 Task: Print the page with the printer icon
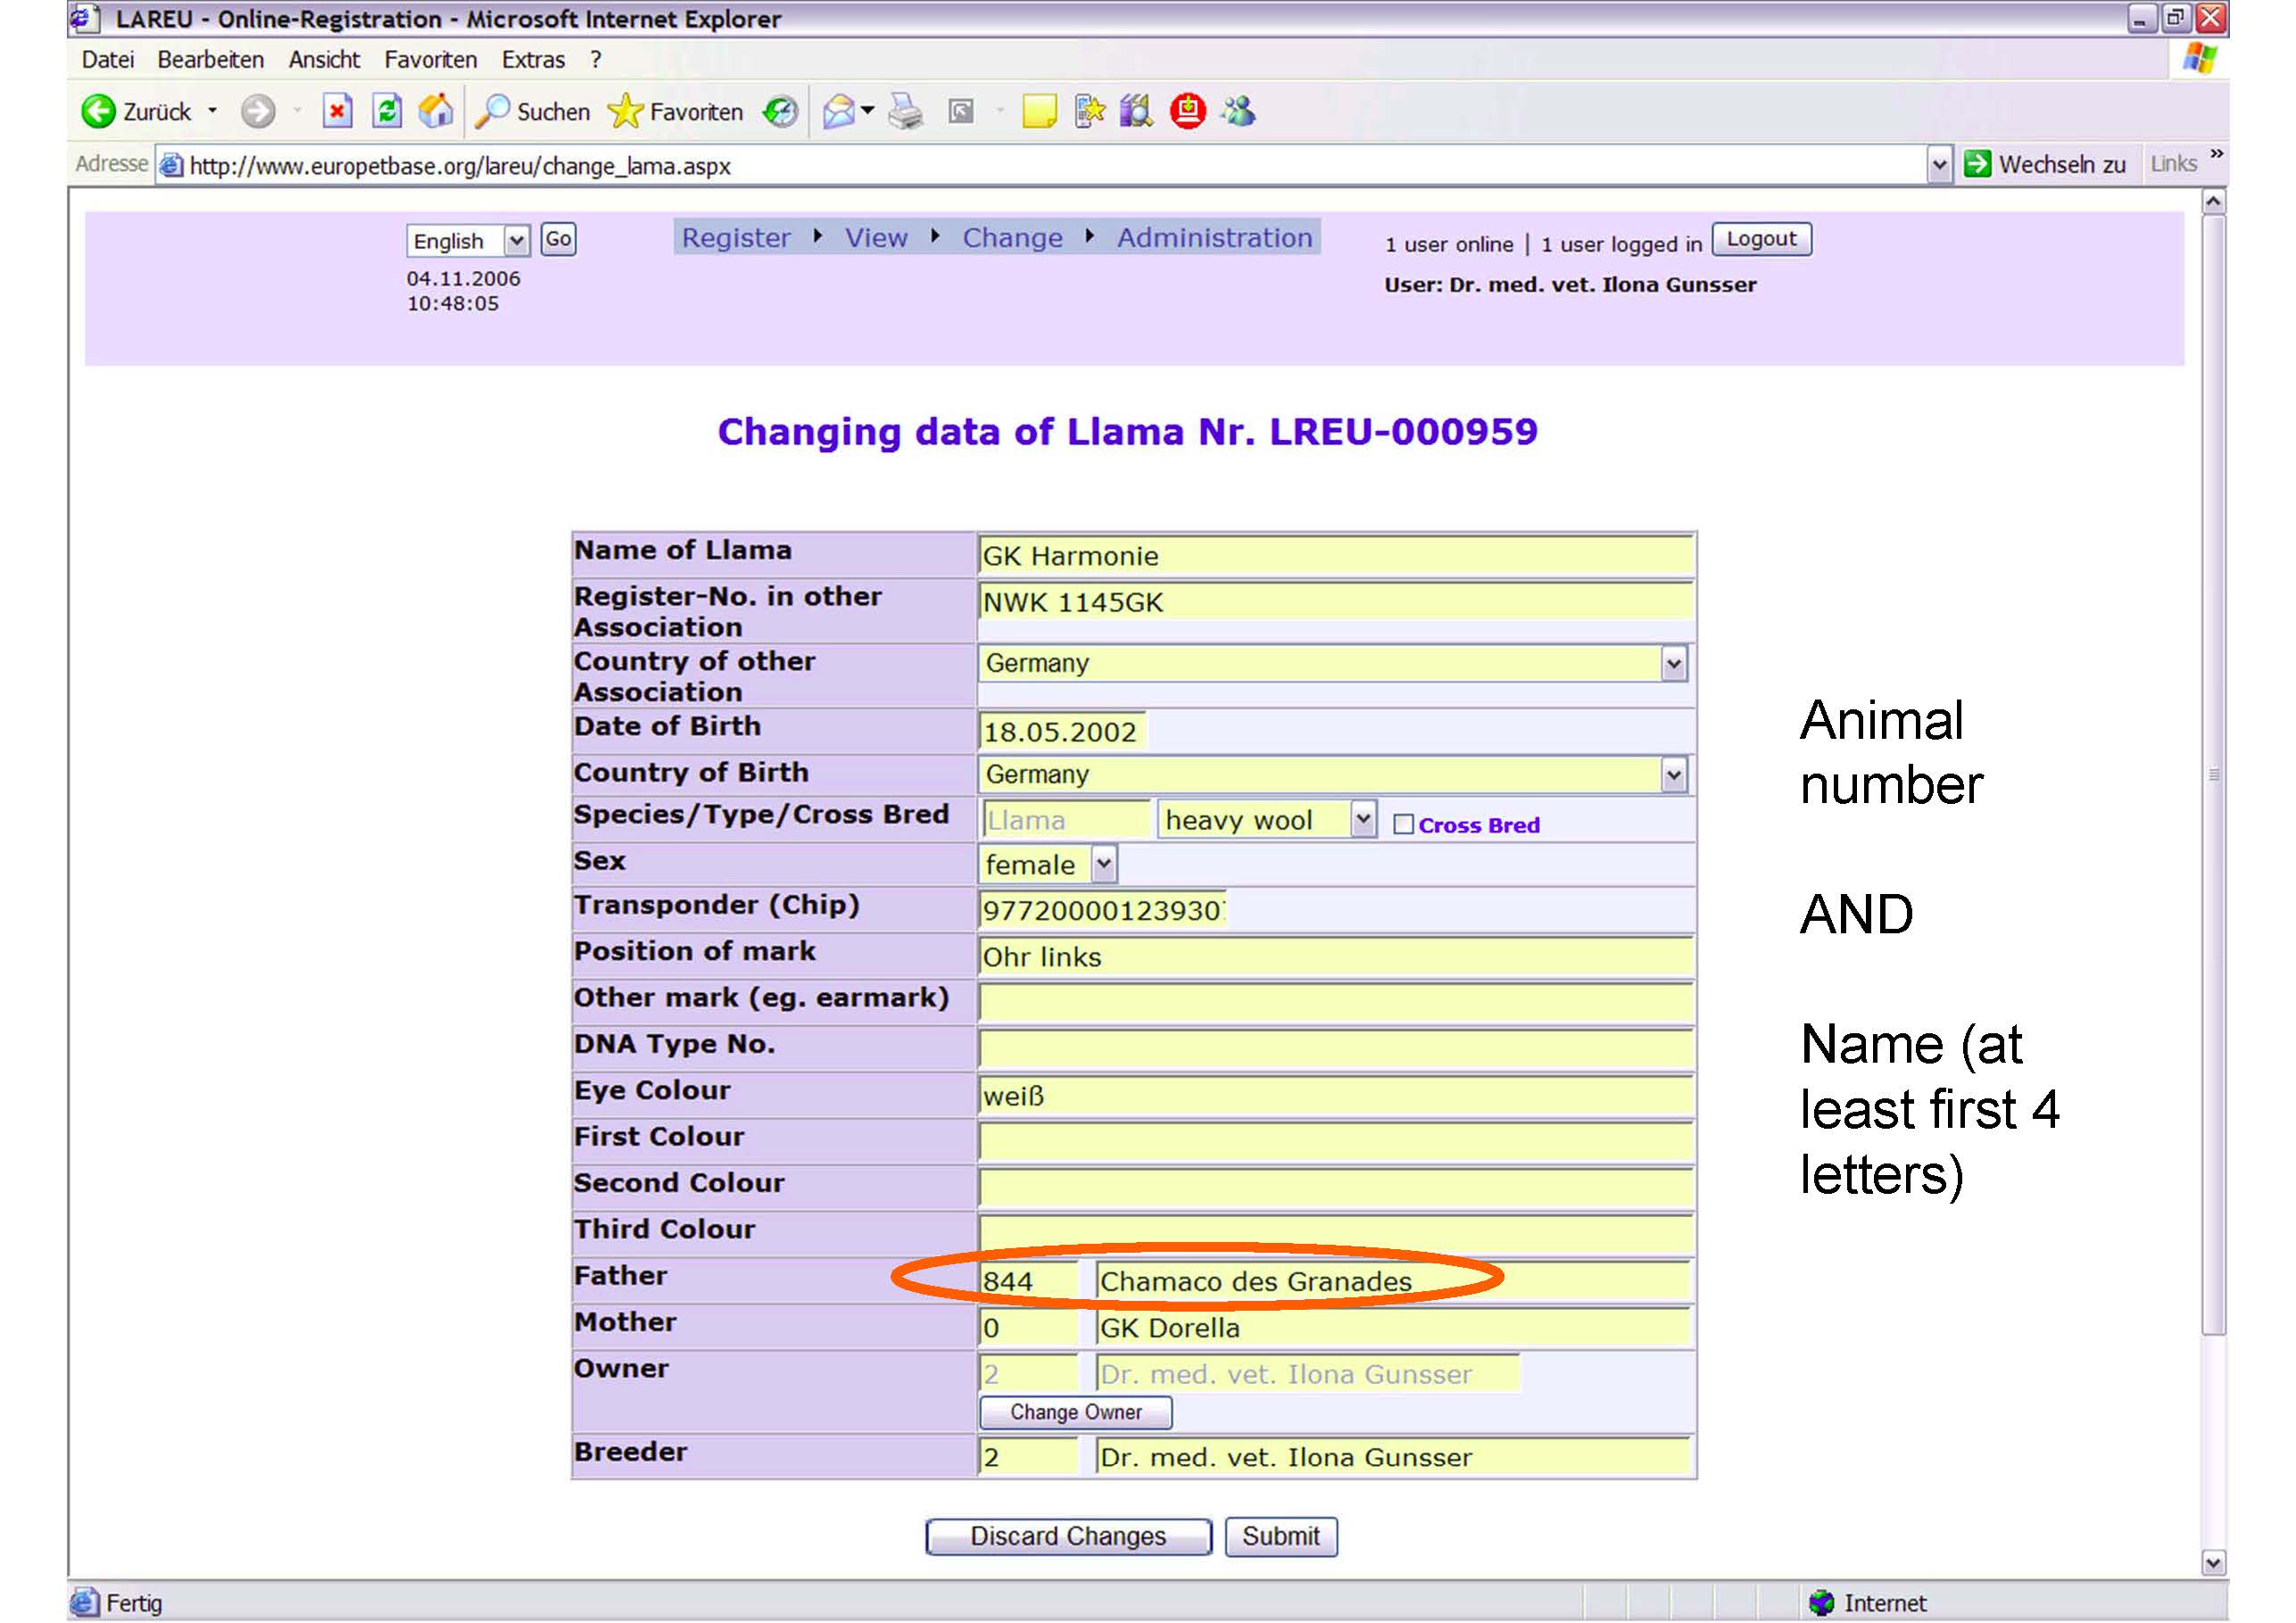(x=906, y=111)
